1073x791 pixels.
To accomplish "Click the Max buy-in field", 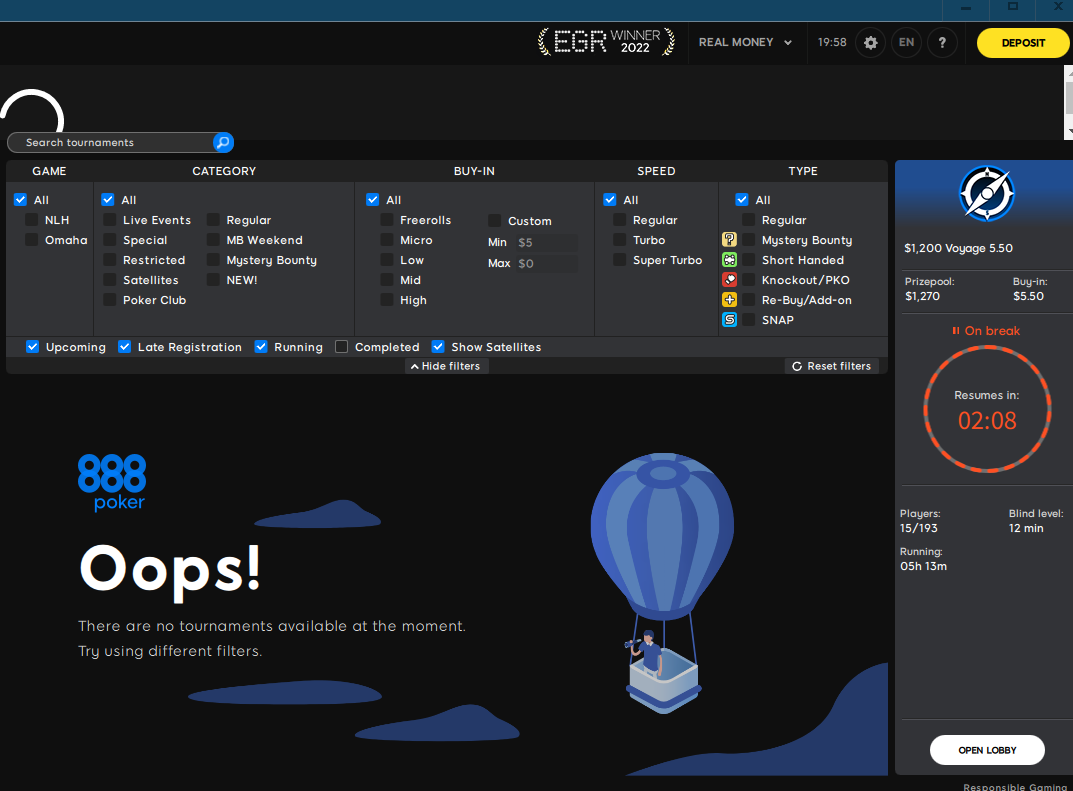I will [546, 263].
